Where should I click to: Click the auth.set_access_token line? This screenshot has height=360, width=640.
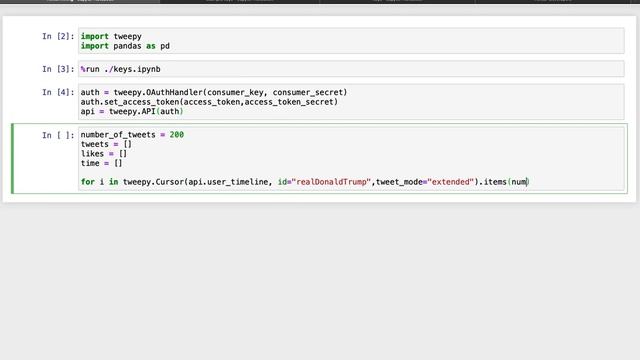209,102
